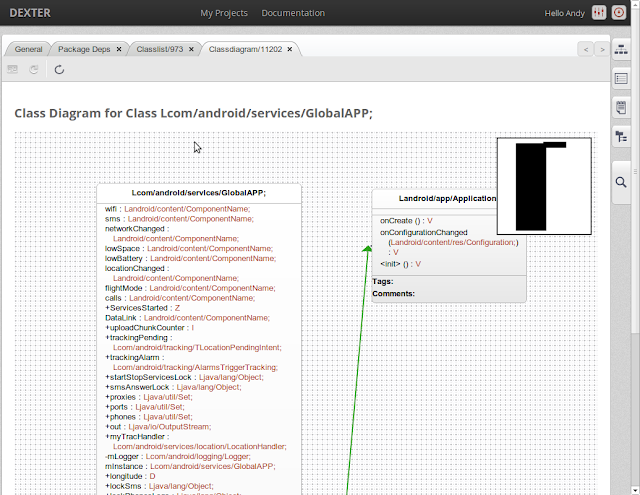Click the +startStopServicesLock field row
The height and width of the screenshot is (495, 640).
click(x=184, y=377)
